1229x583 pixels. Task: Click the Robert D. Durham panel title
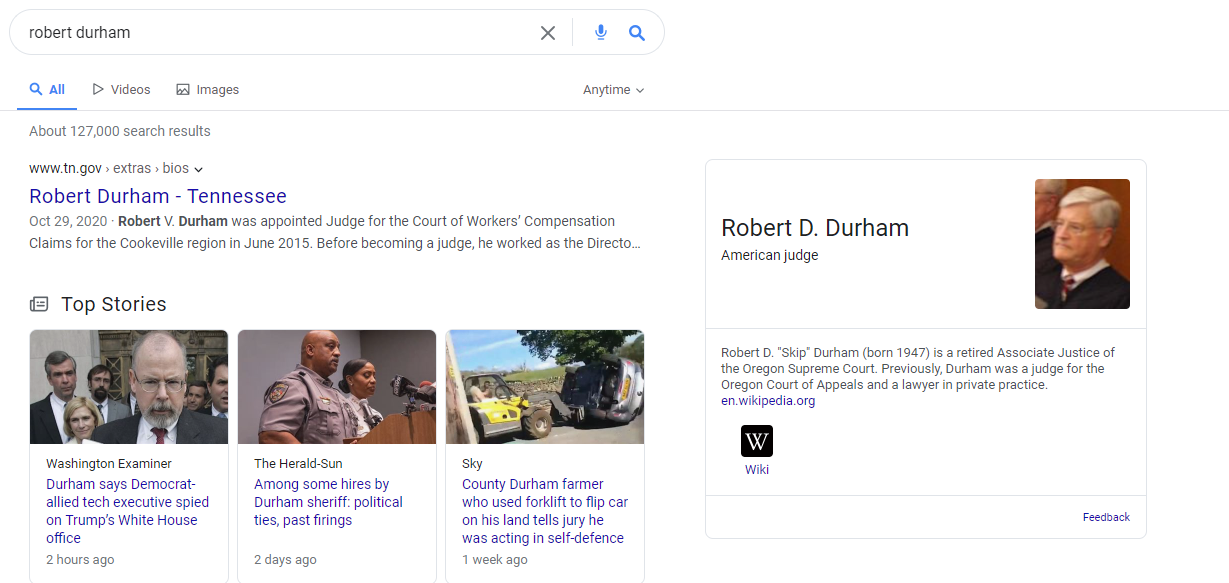[x=815, y=228]
